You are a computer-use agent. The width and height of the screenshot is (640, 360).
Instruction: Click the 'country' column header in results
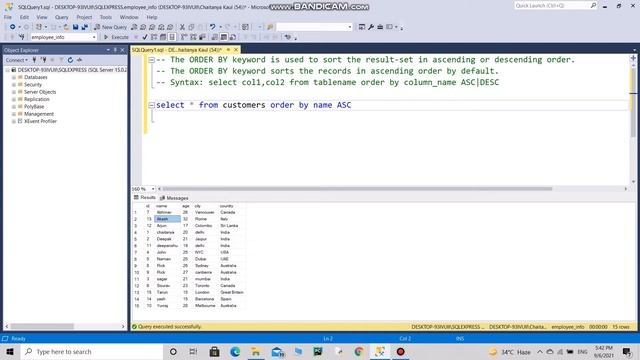click(227, 206)
